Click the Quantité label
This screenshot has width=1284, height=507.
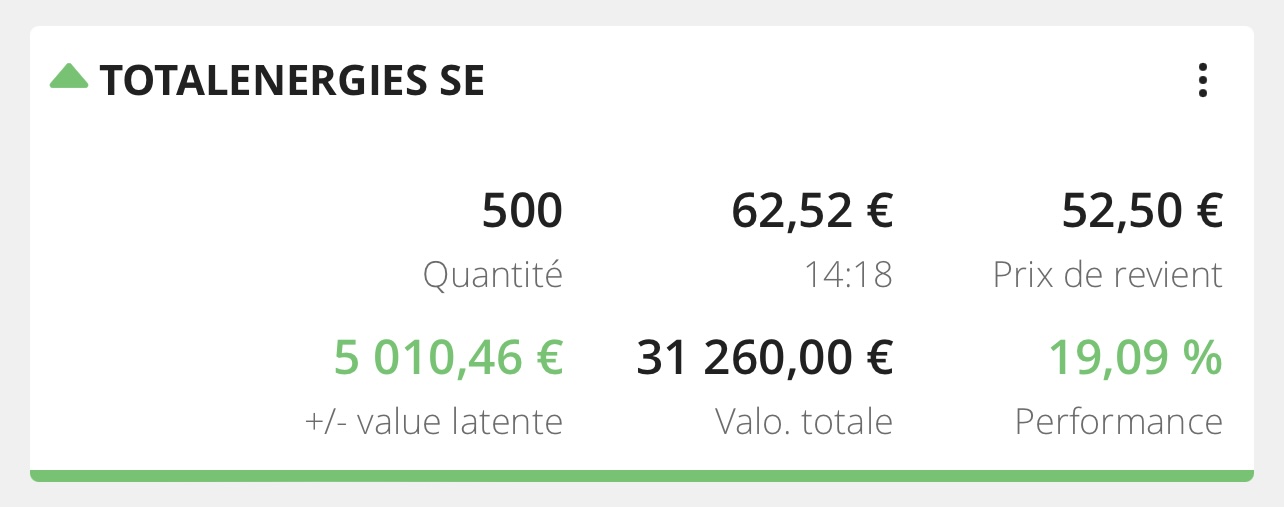pos(493,275)
